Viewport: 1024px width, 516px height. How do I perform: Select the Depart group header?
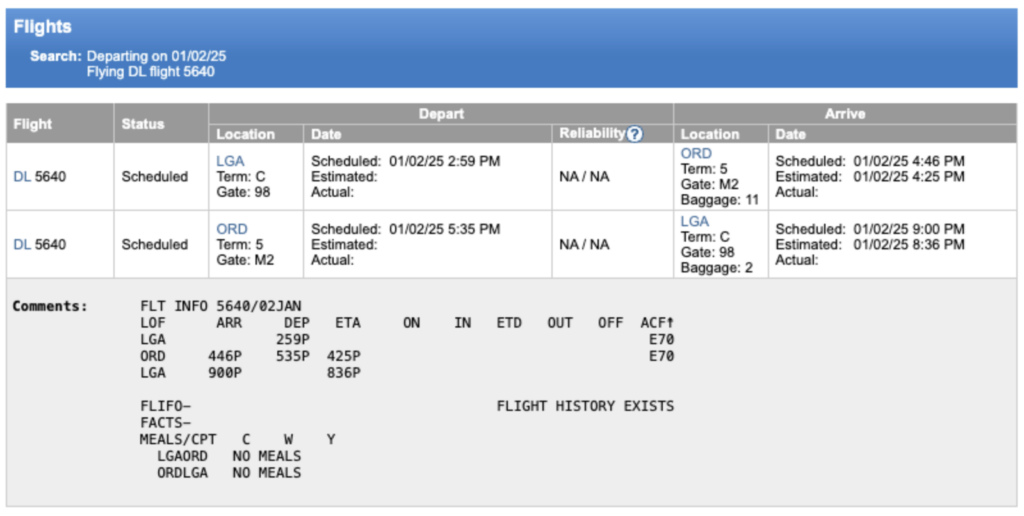(441, 114)
